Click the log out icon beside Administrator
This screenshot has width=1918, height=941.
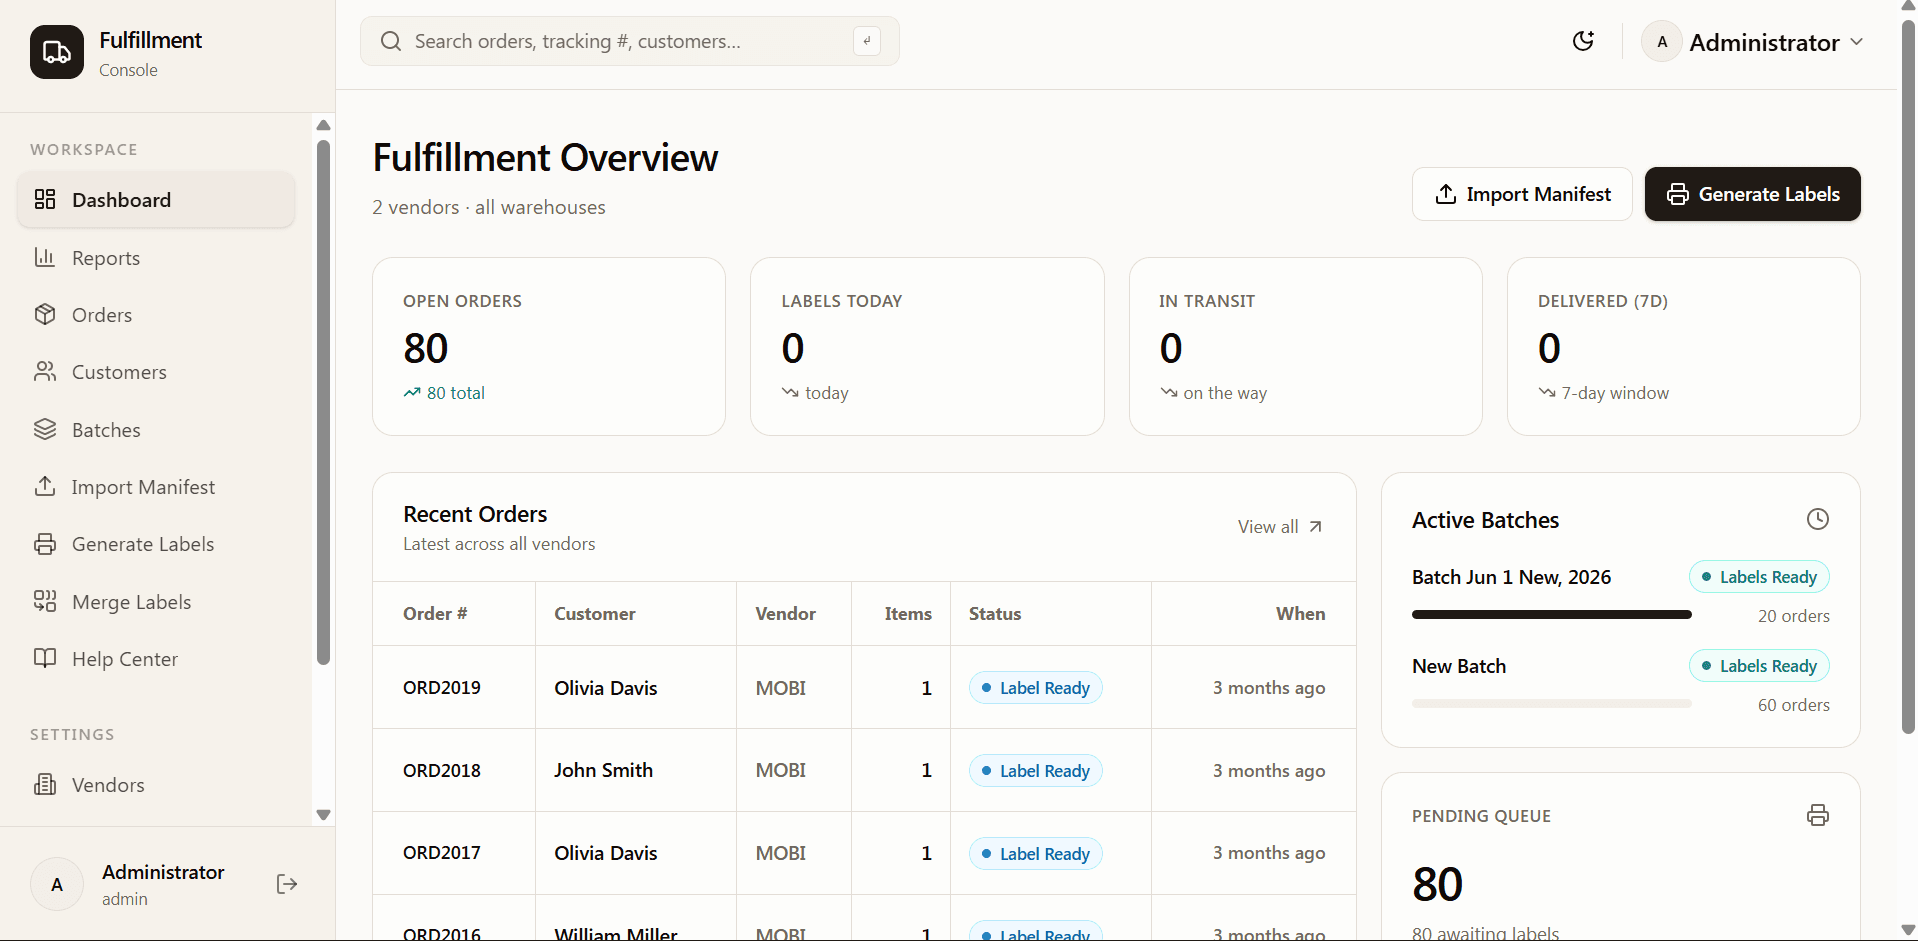tap(287, 884)
